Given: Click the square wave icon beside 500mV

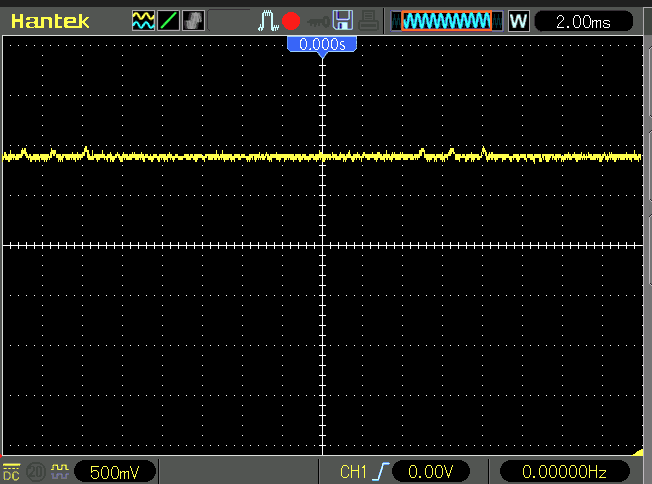Looking at the screenshot, I should point(58,471).
